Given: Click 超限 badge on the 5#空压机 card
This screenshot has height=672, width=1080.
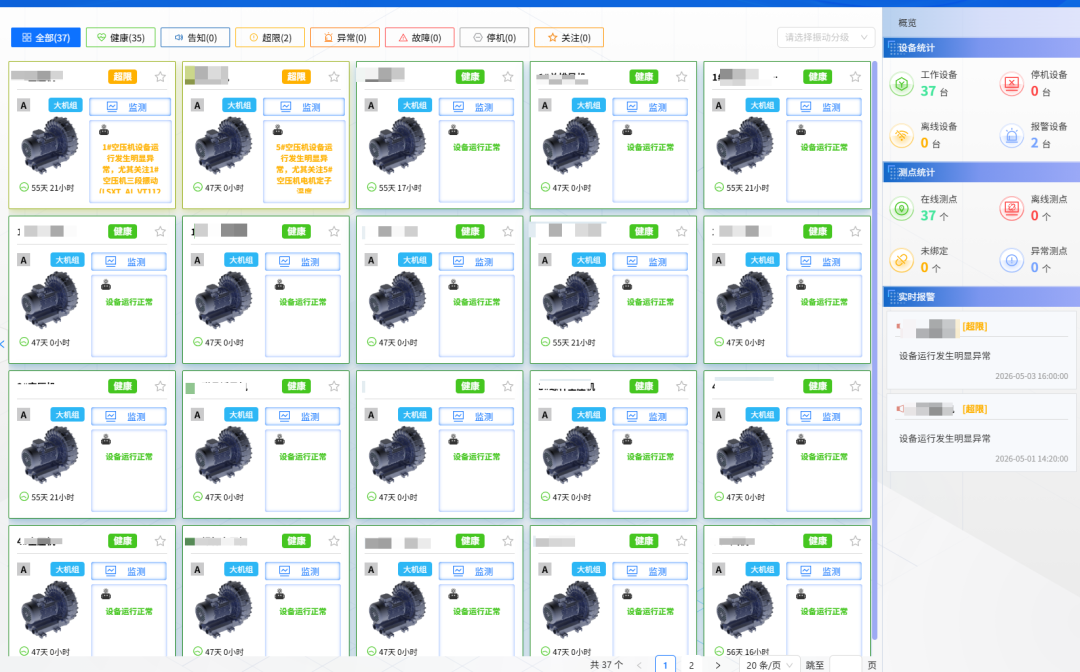Looking at the screenshot, I should coord(296,77).
